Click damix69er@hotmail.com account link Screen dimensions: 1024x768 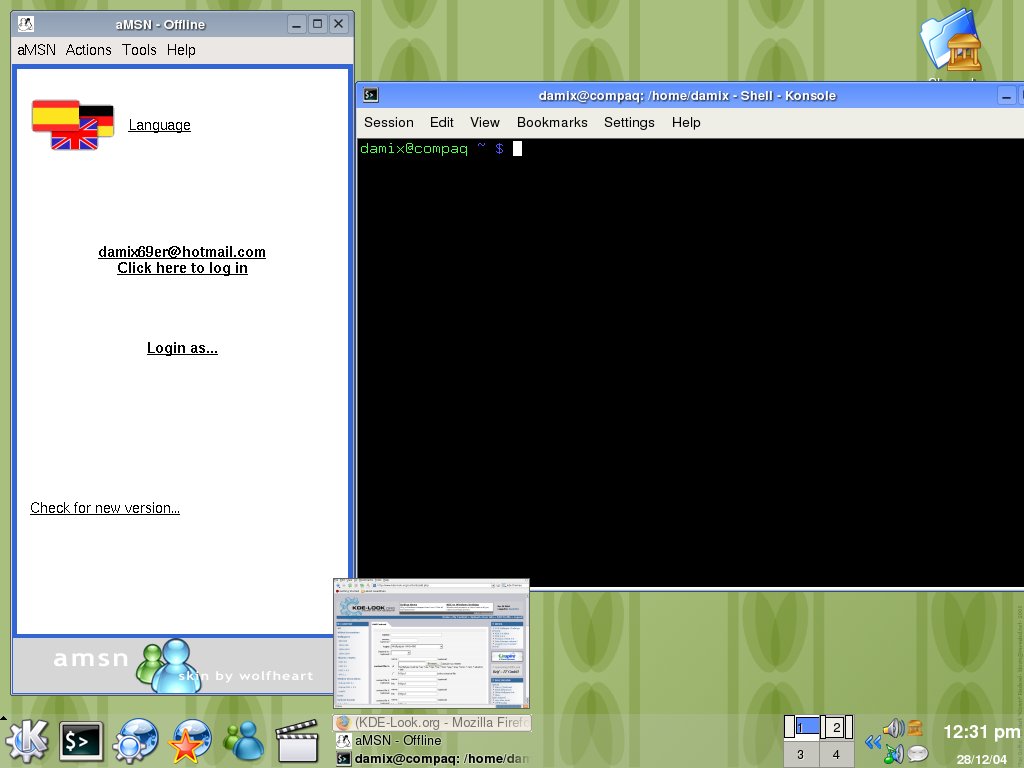pos(182,251)
